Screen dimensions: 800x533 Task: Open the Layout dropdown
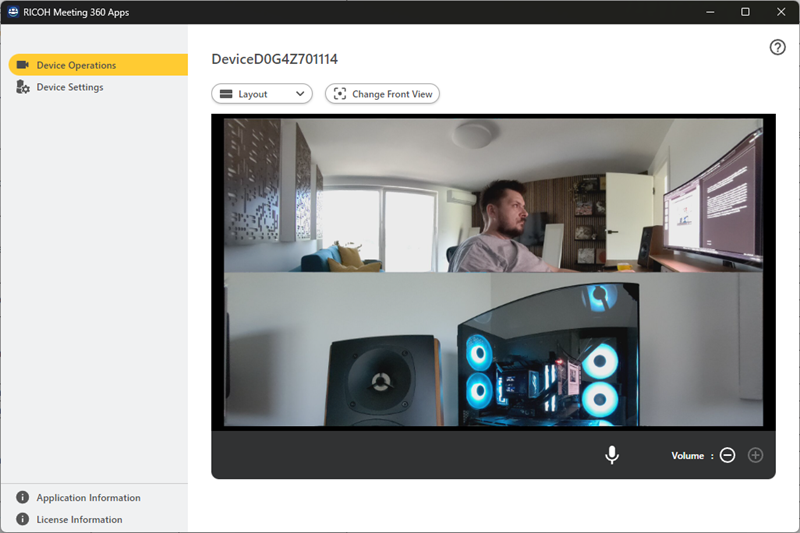[x=261, y=94]
